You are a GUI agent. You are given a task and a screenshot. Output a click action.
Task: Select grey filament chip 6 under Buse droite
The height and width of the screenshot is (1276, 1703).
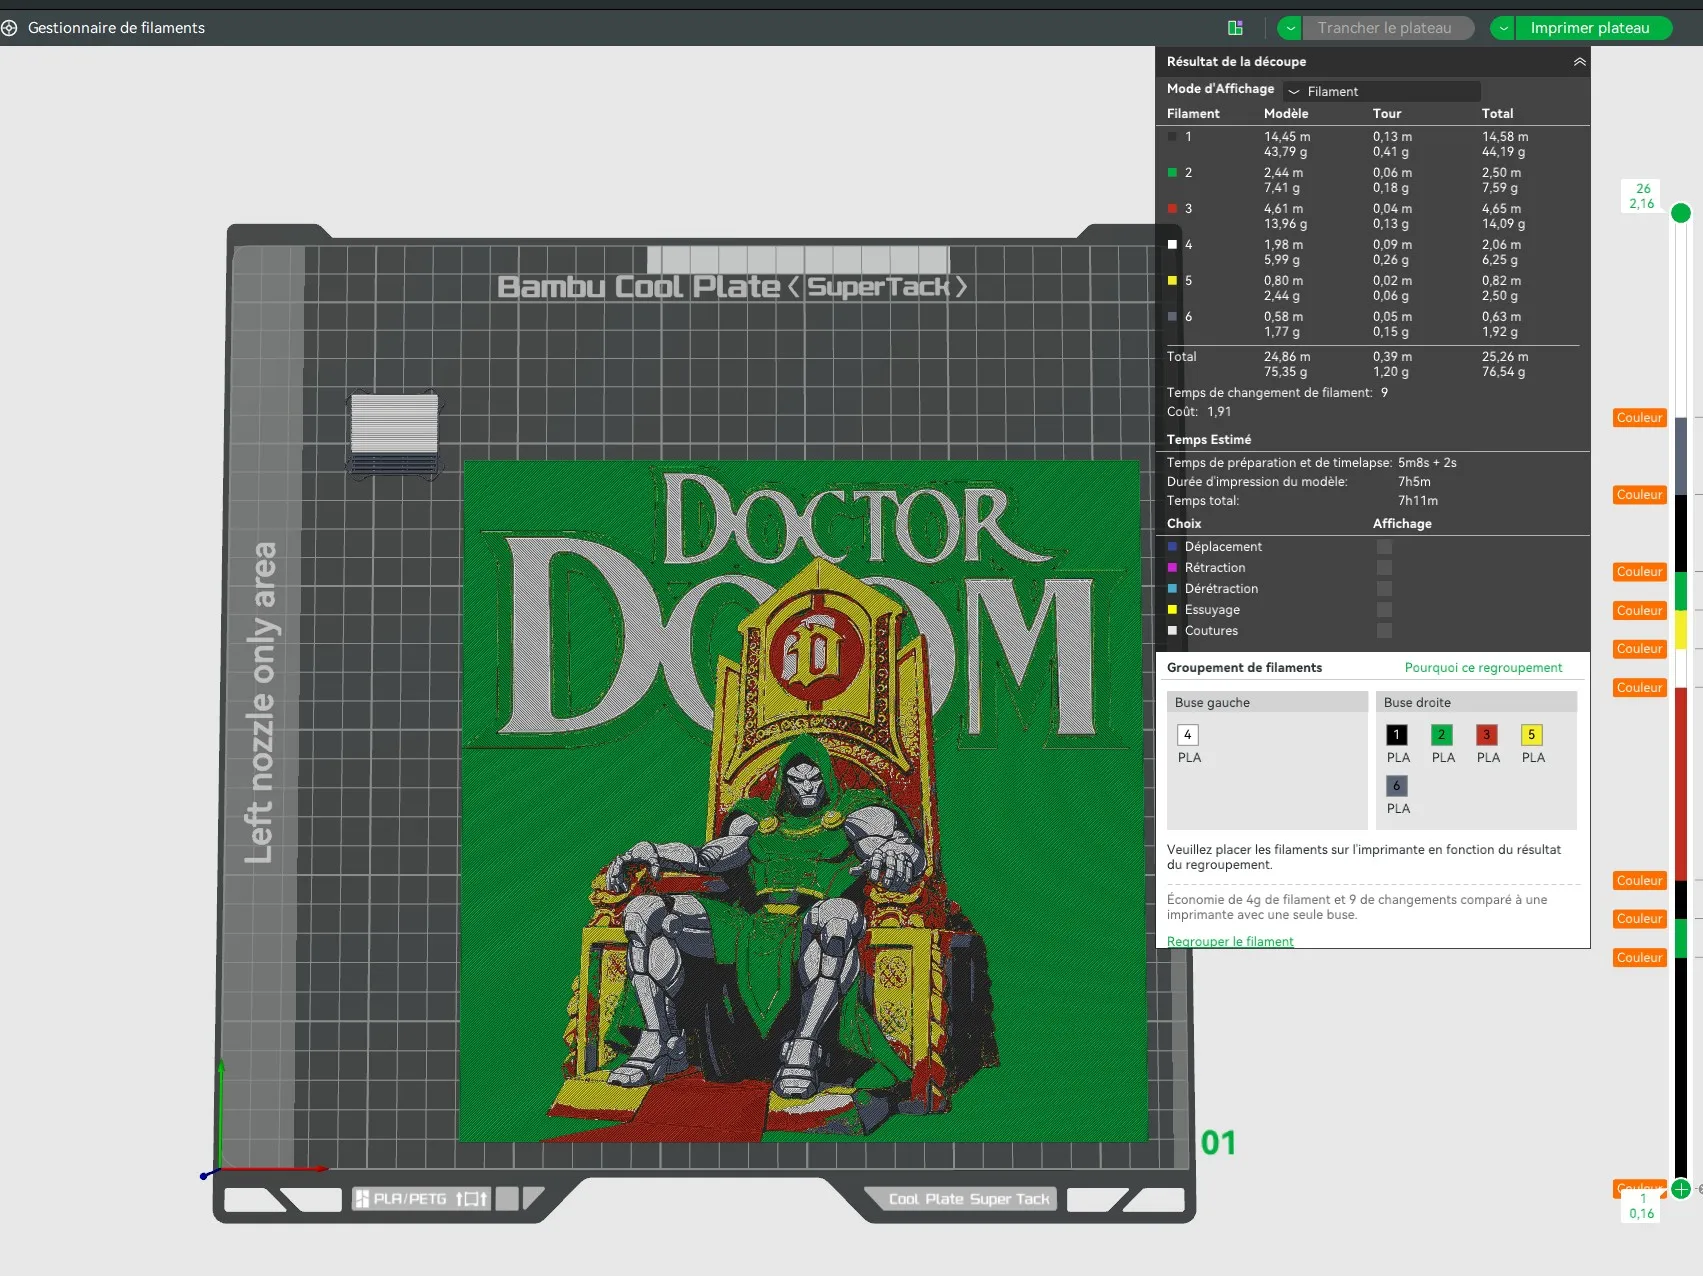pos(1397,786)
